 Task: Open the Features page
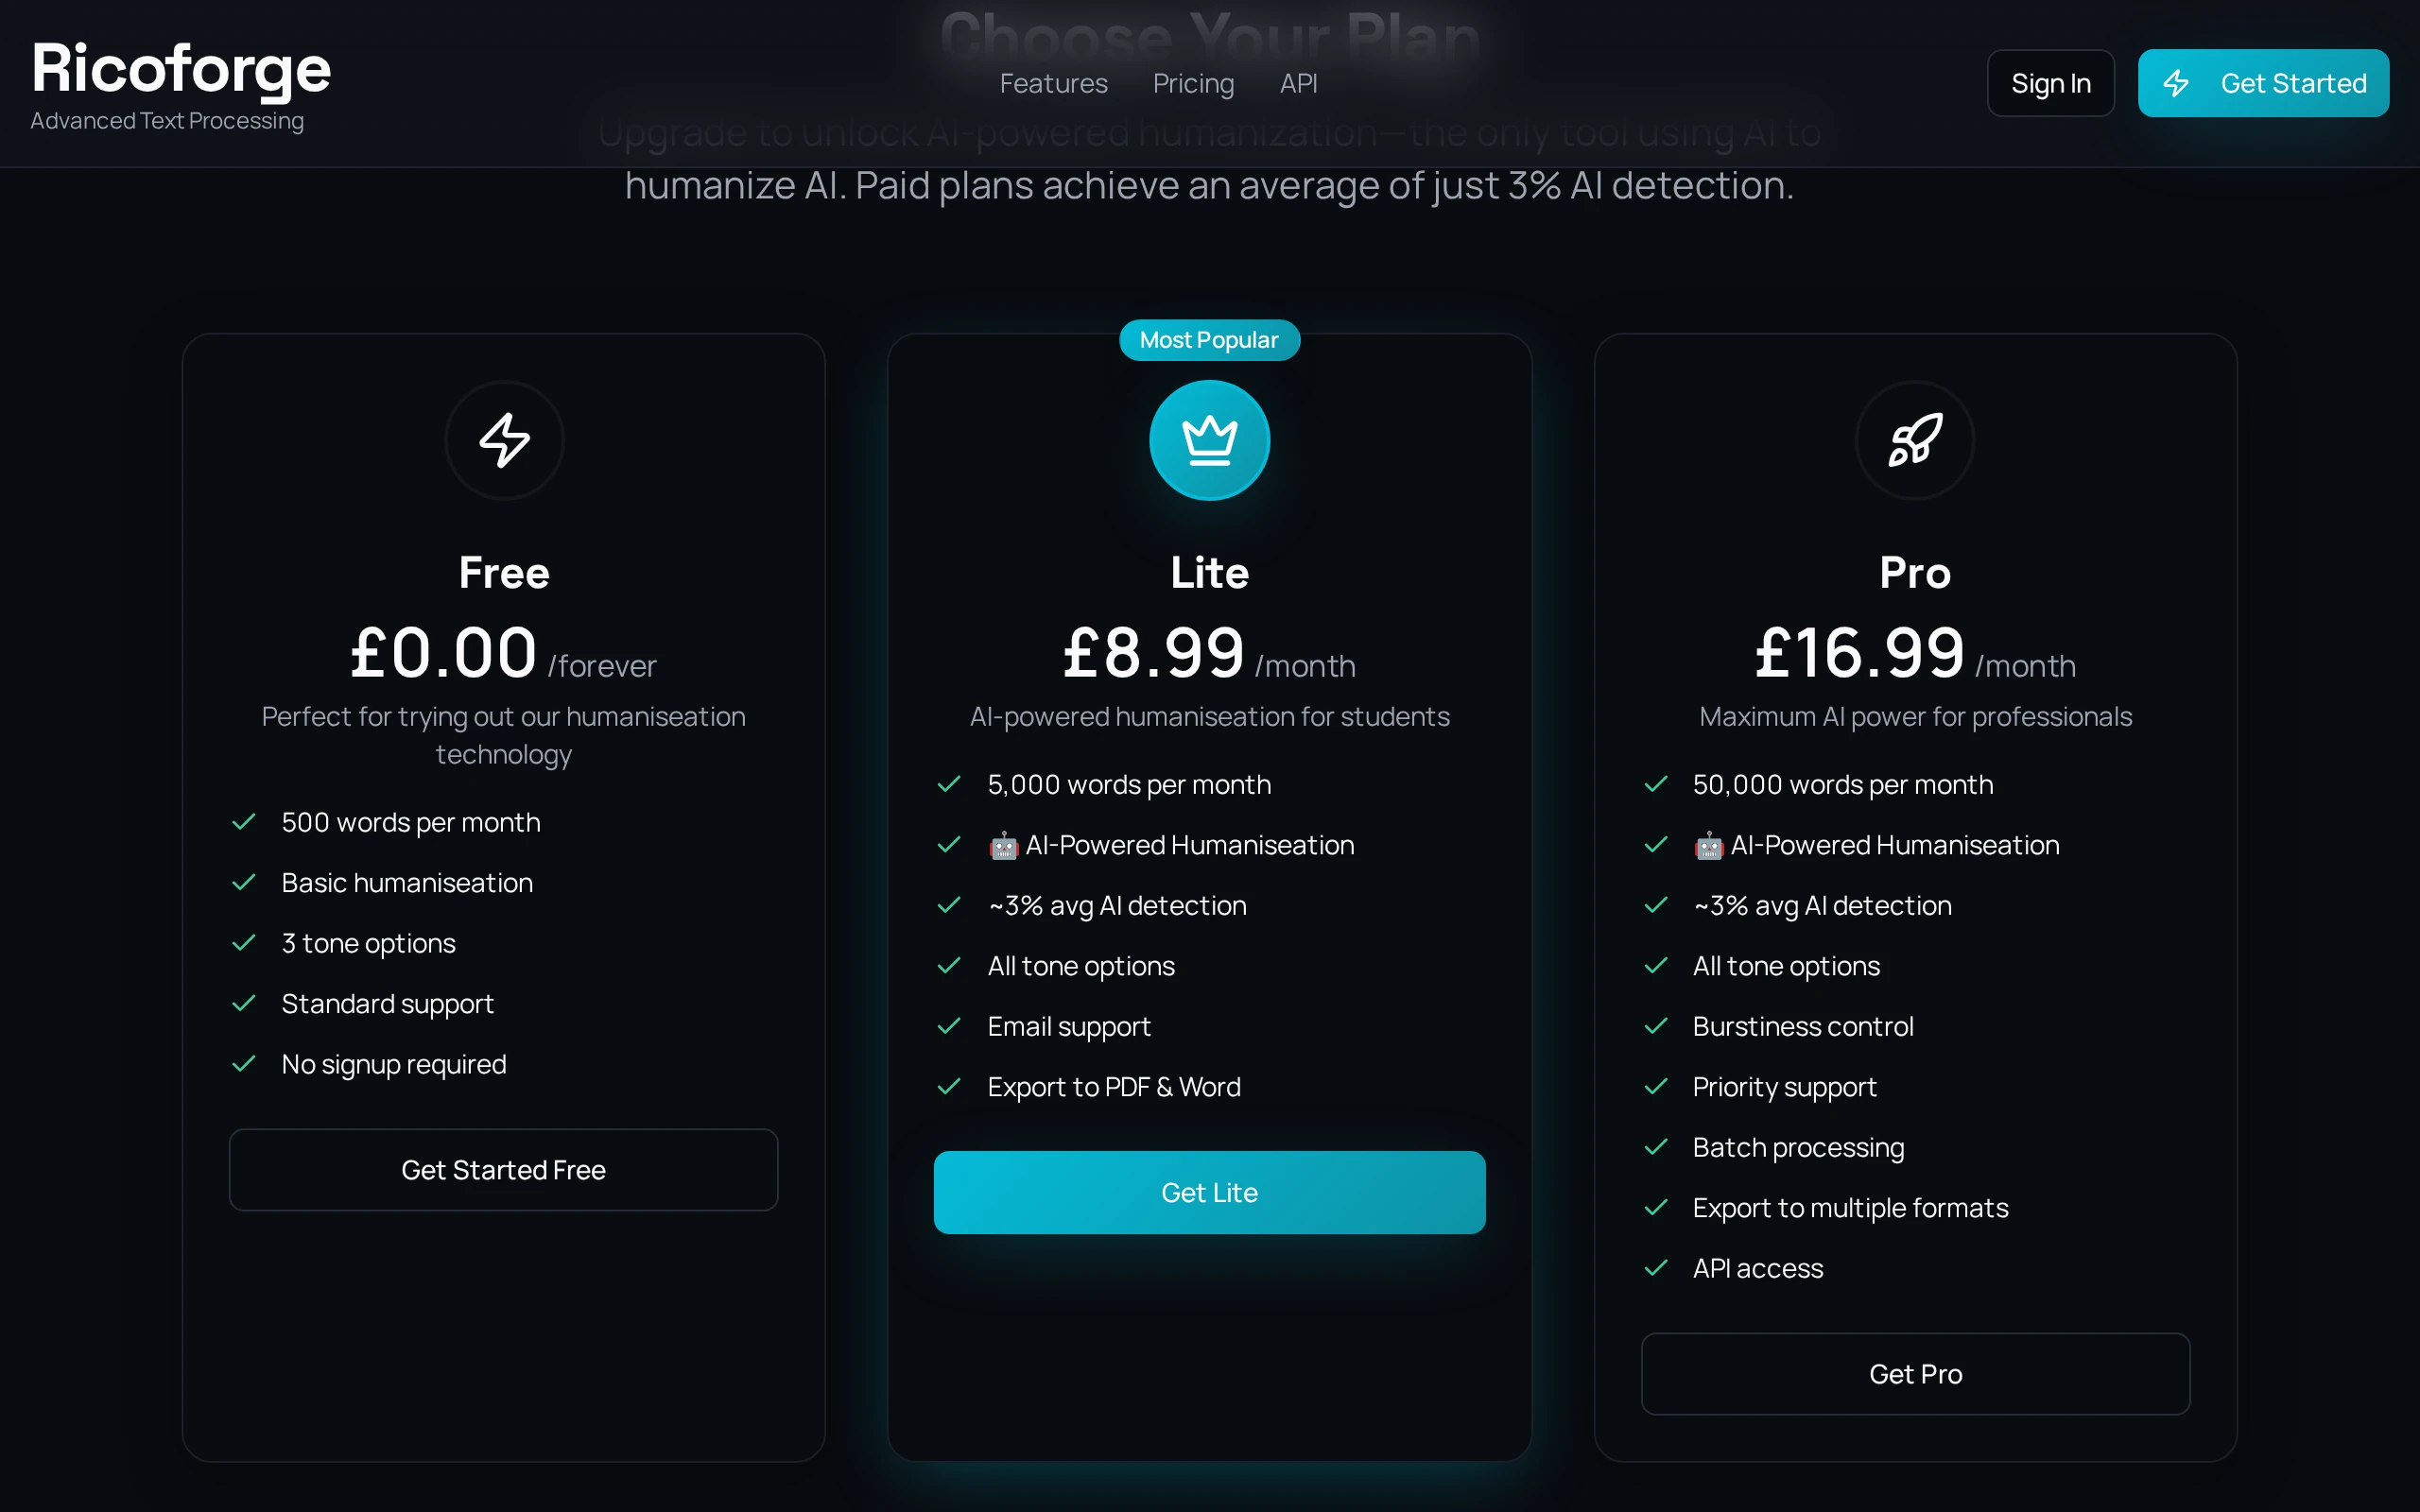(1053, 83)
